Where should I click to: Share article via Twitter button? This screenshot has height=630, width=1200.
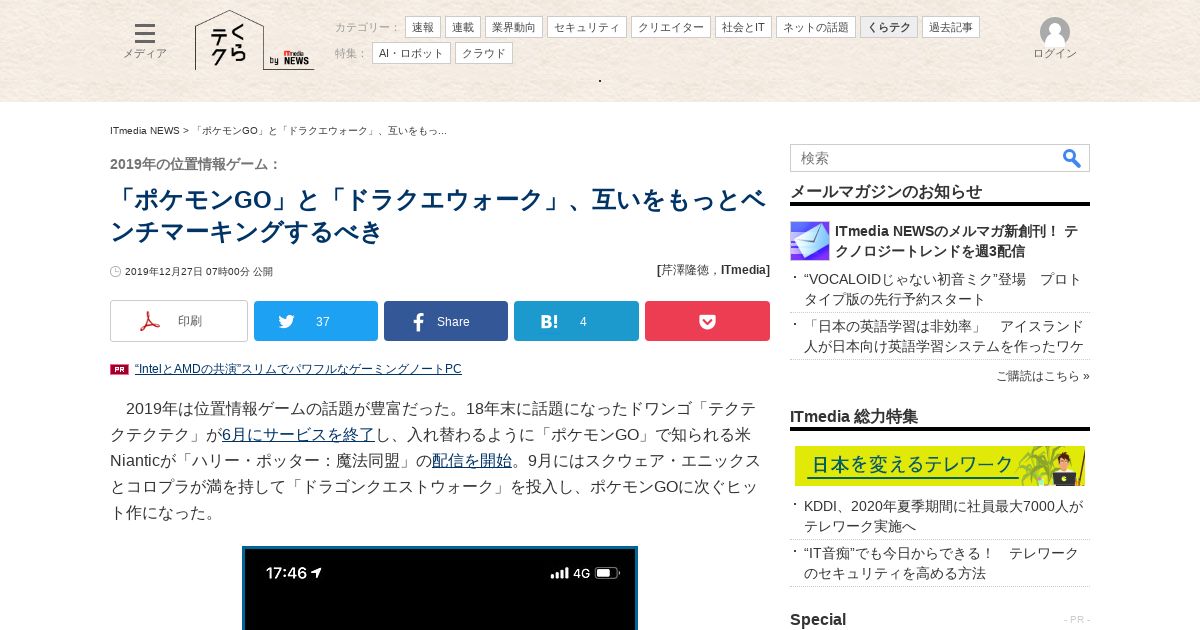coord(316,321)
